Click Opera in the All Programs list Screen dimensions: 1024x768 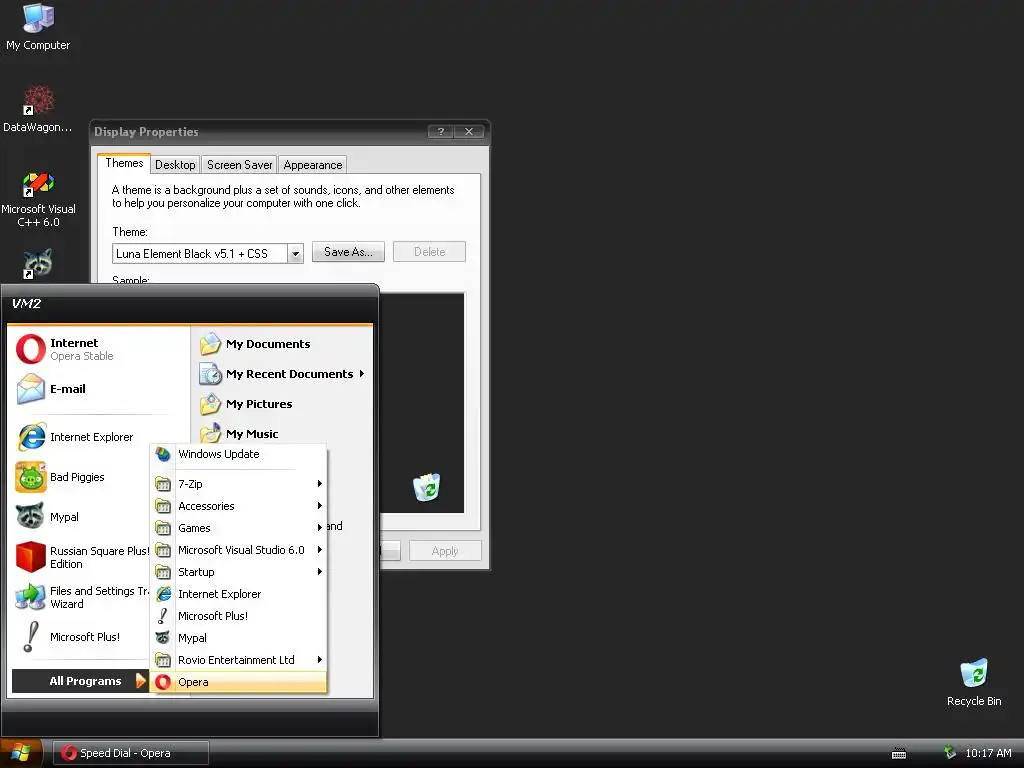[238, 682]
